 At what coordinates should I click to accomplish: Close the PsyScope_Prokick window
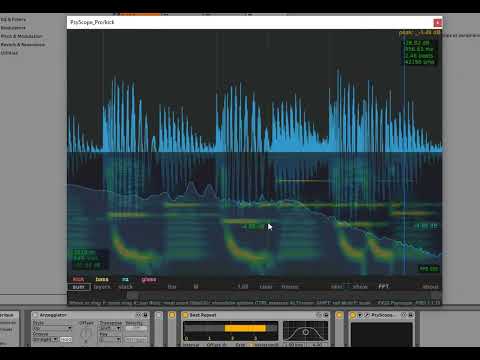pyautogui.click(x=438, y=23)
